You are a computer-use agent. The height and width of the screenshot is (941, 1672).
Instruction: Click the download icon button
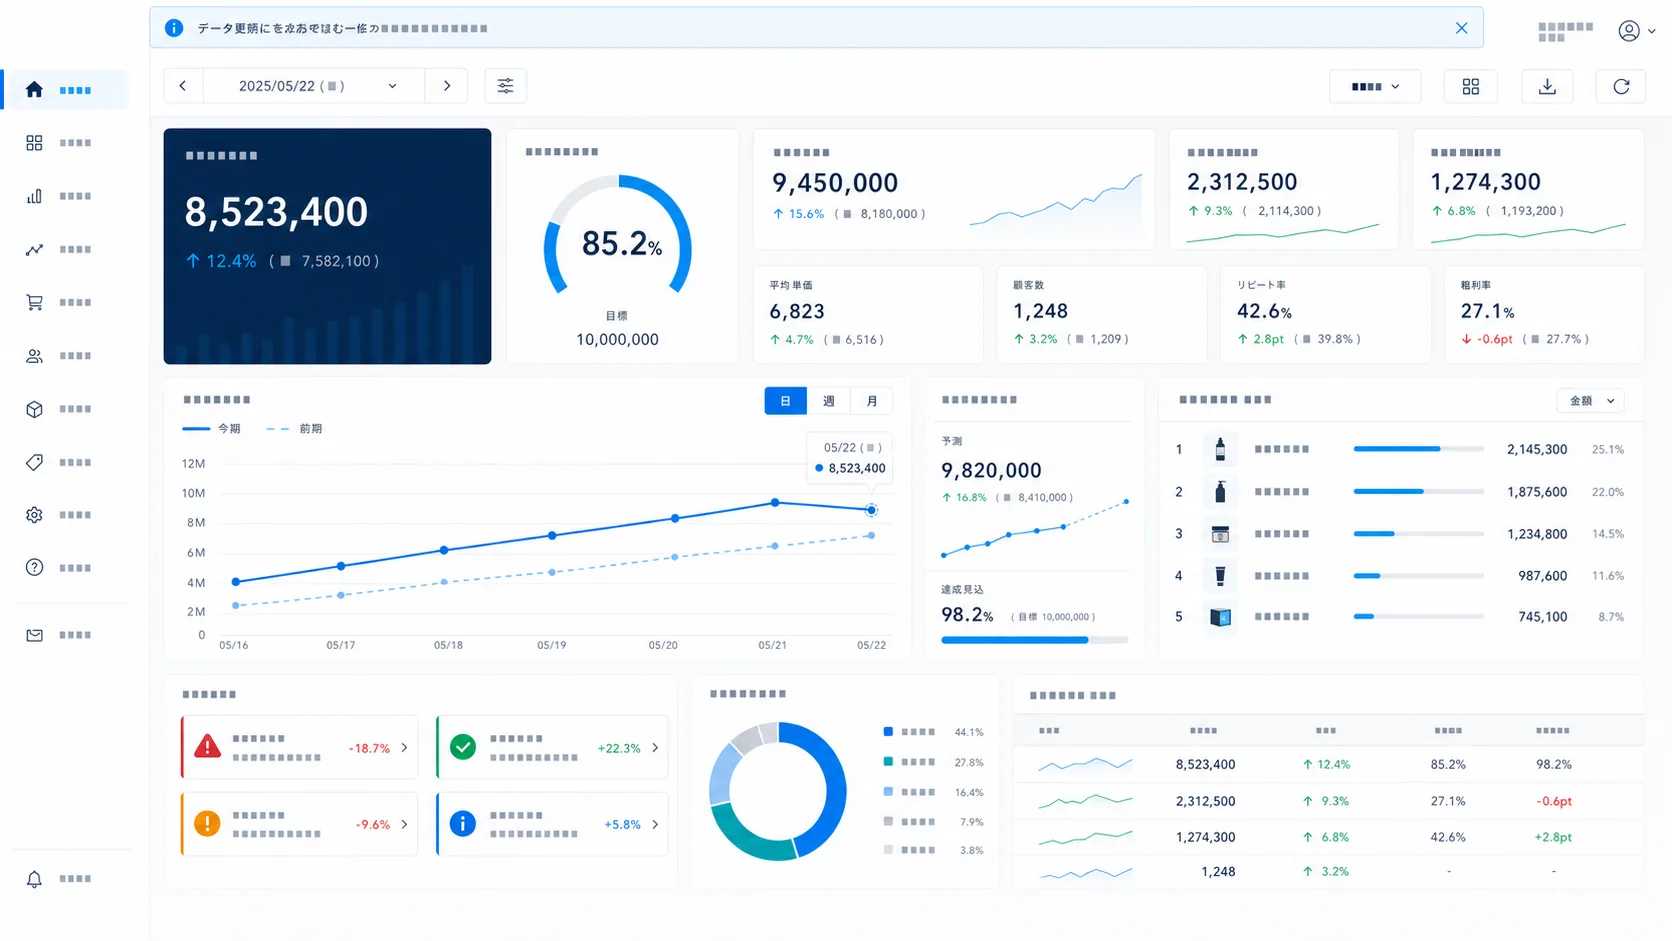1547,87
